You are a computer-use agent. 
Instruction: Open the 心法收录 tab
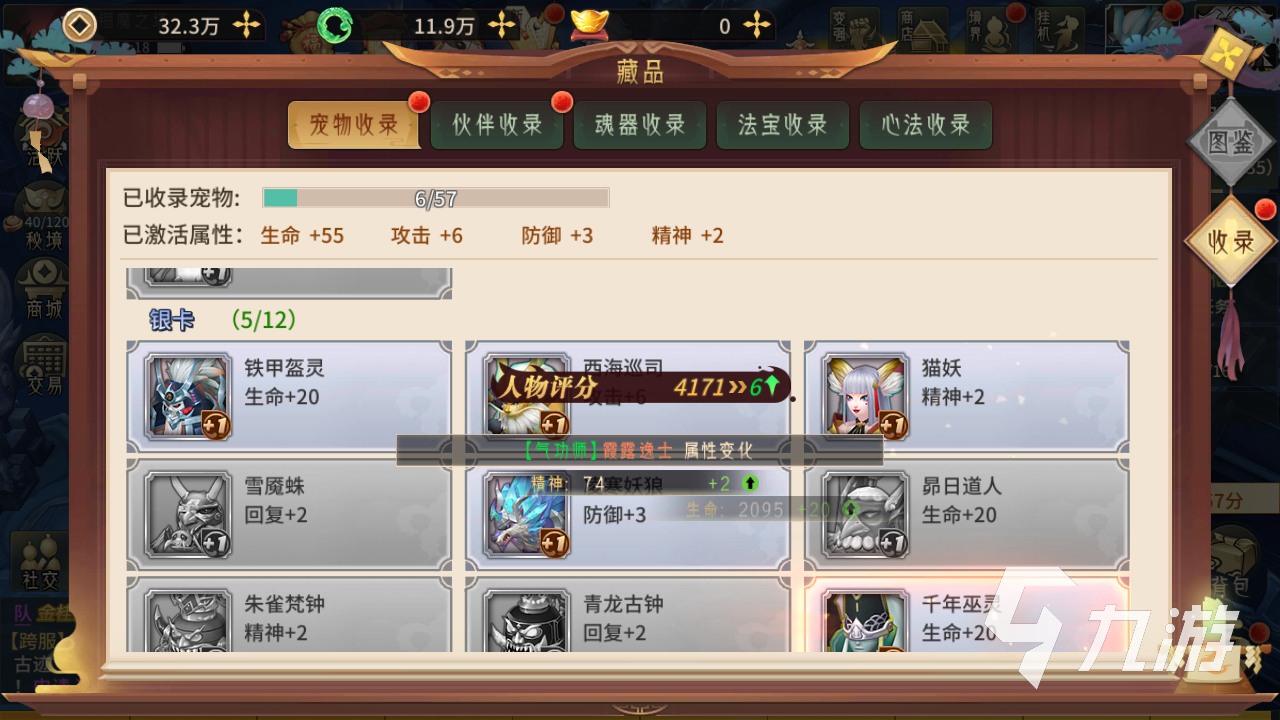(926, 125)
